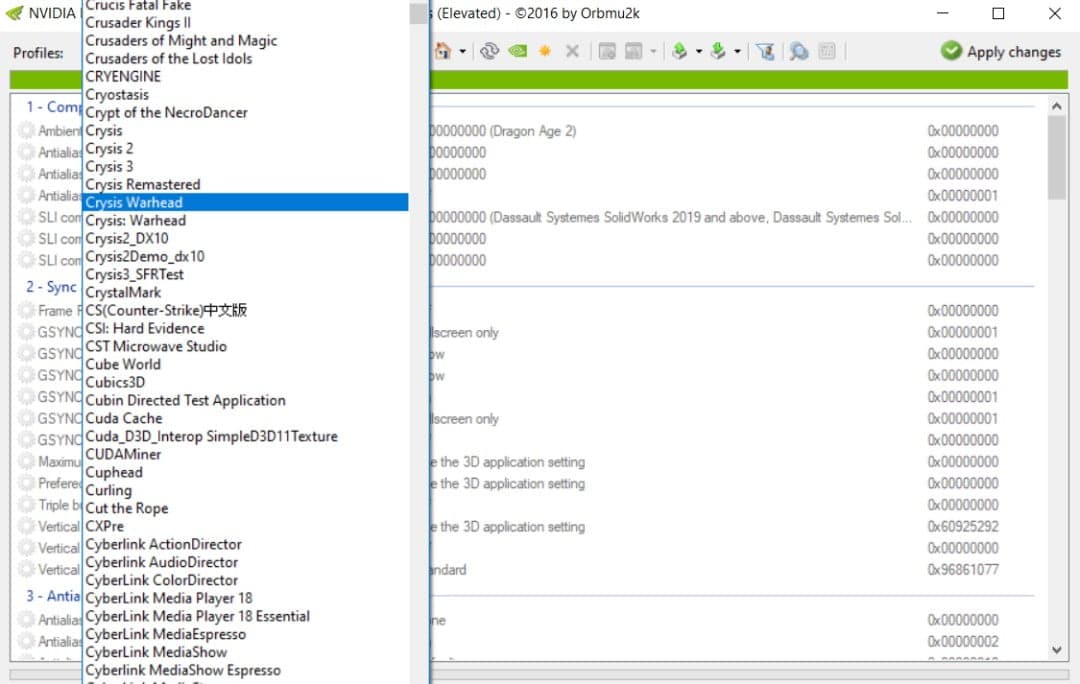Click the NVIDIA logo icon in title bar
The height and width of the screenshot is (684, 1080).
[x=14, y=13]
